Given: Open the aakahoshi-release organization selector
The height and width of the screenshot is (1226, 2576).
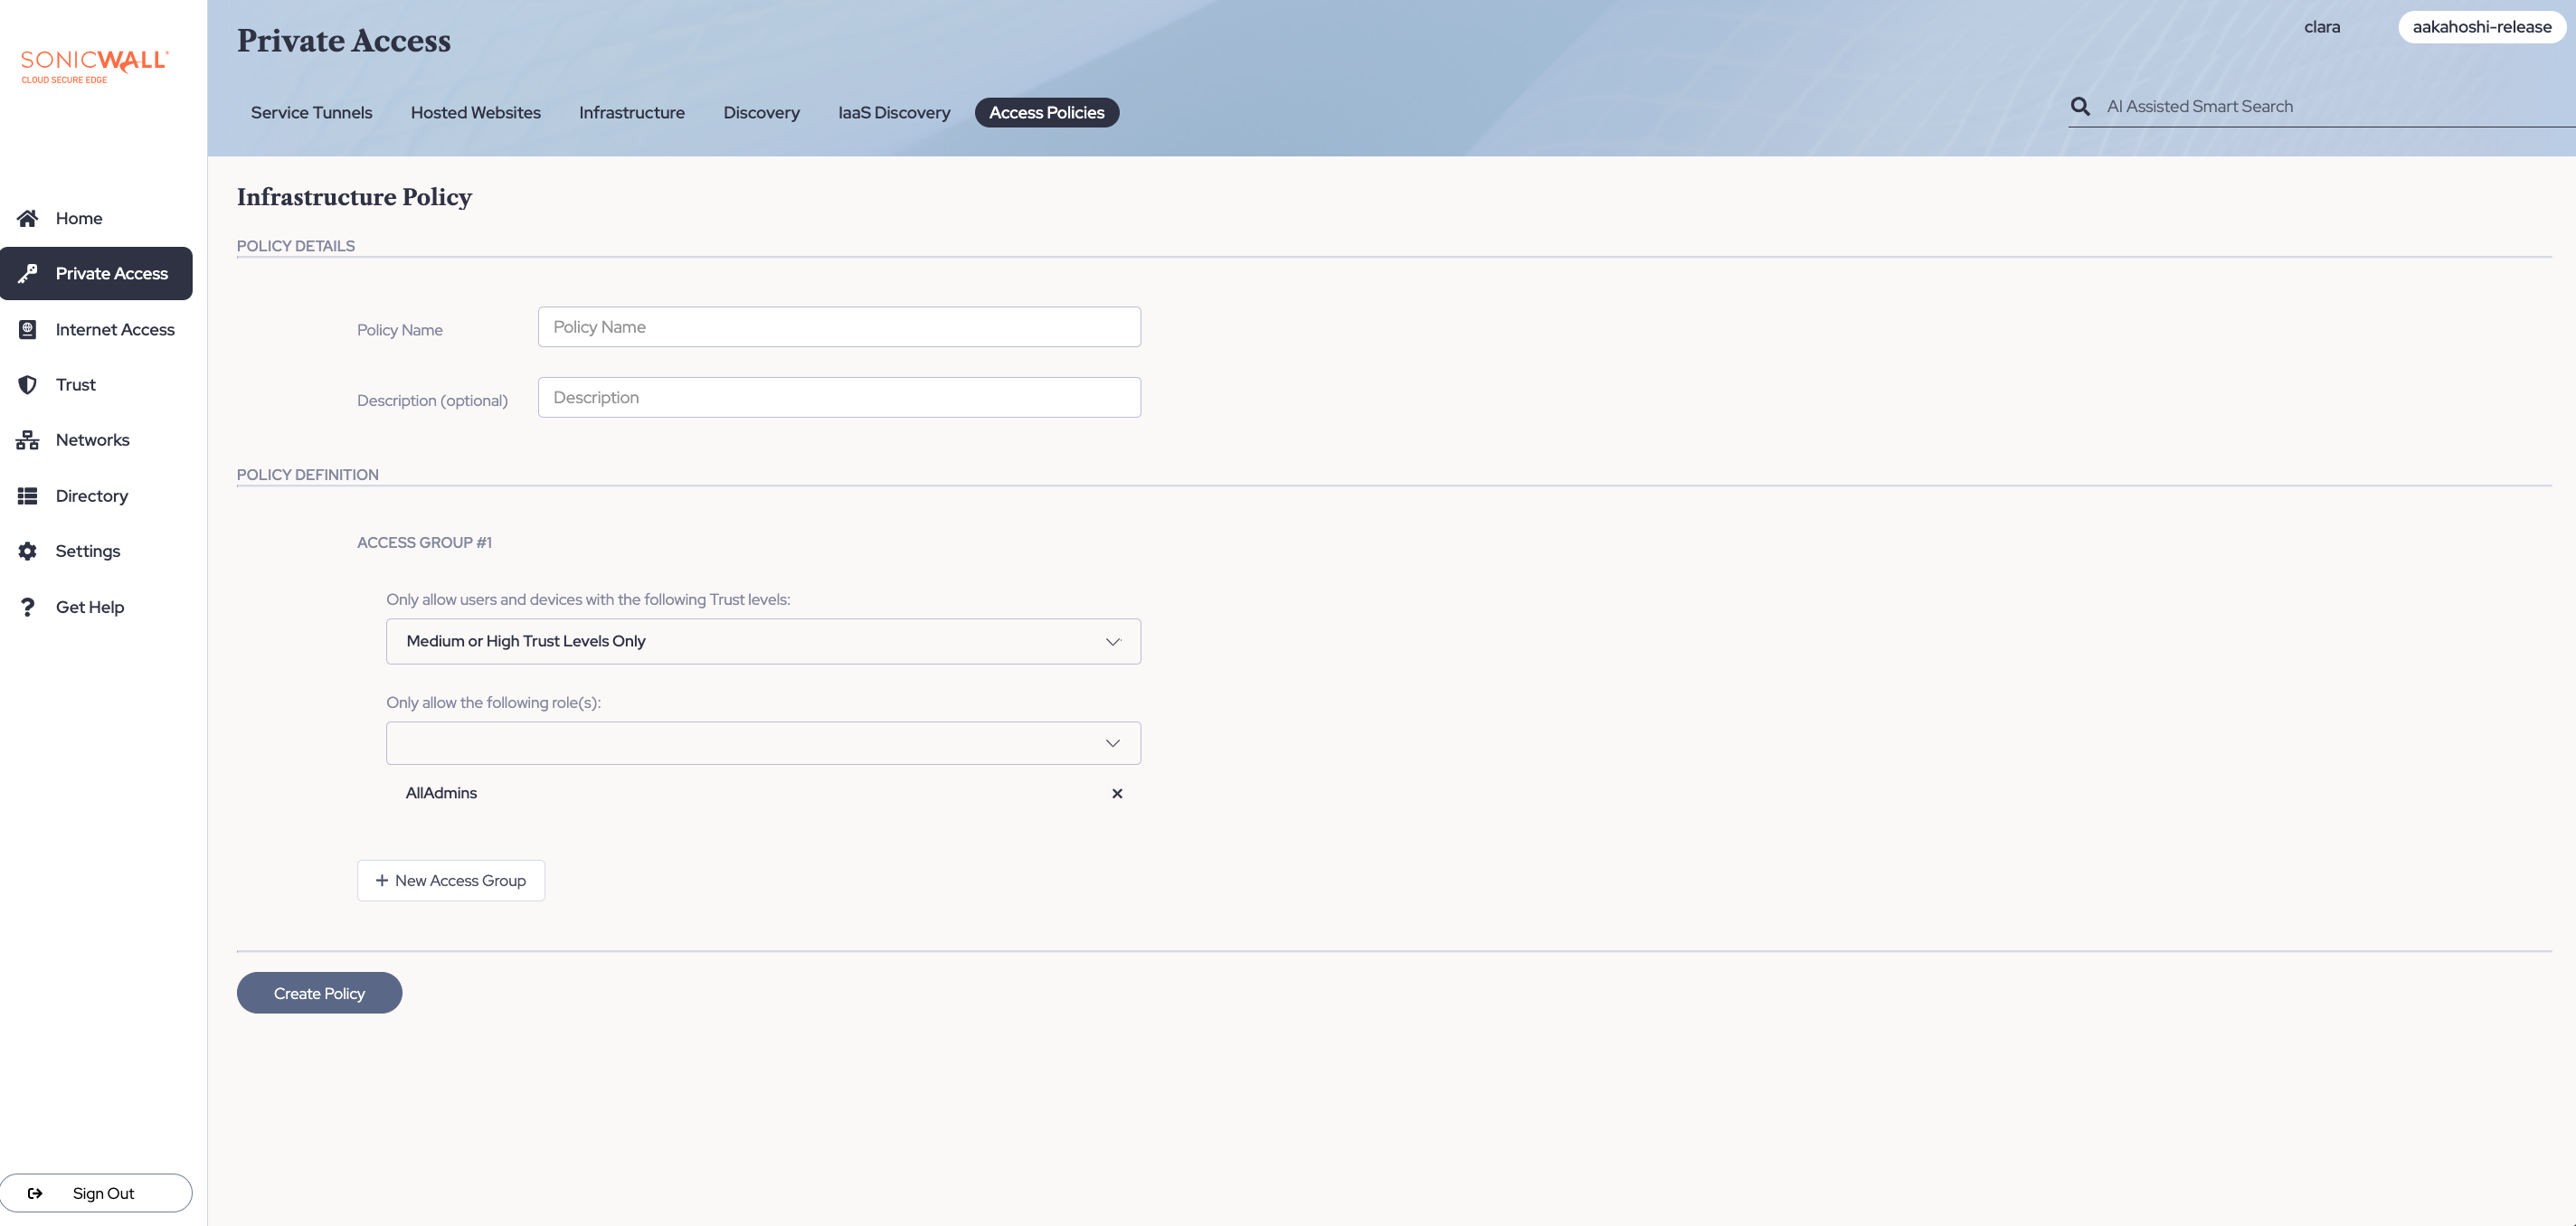Looking at the screenshot, I should [2481, 27].
